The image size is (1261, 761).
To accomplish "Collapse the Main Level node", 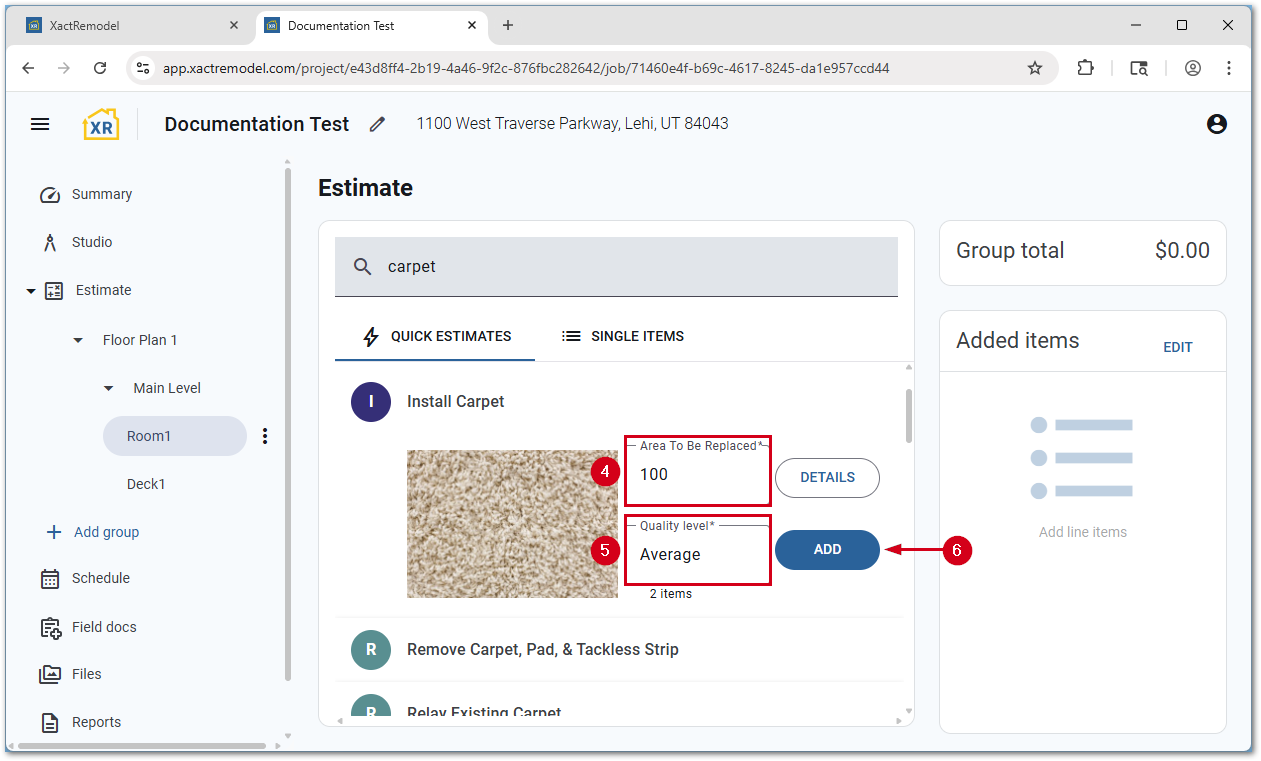I will [109, 388].
